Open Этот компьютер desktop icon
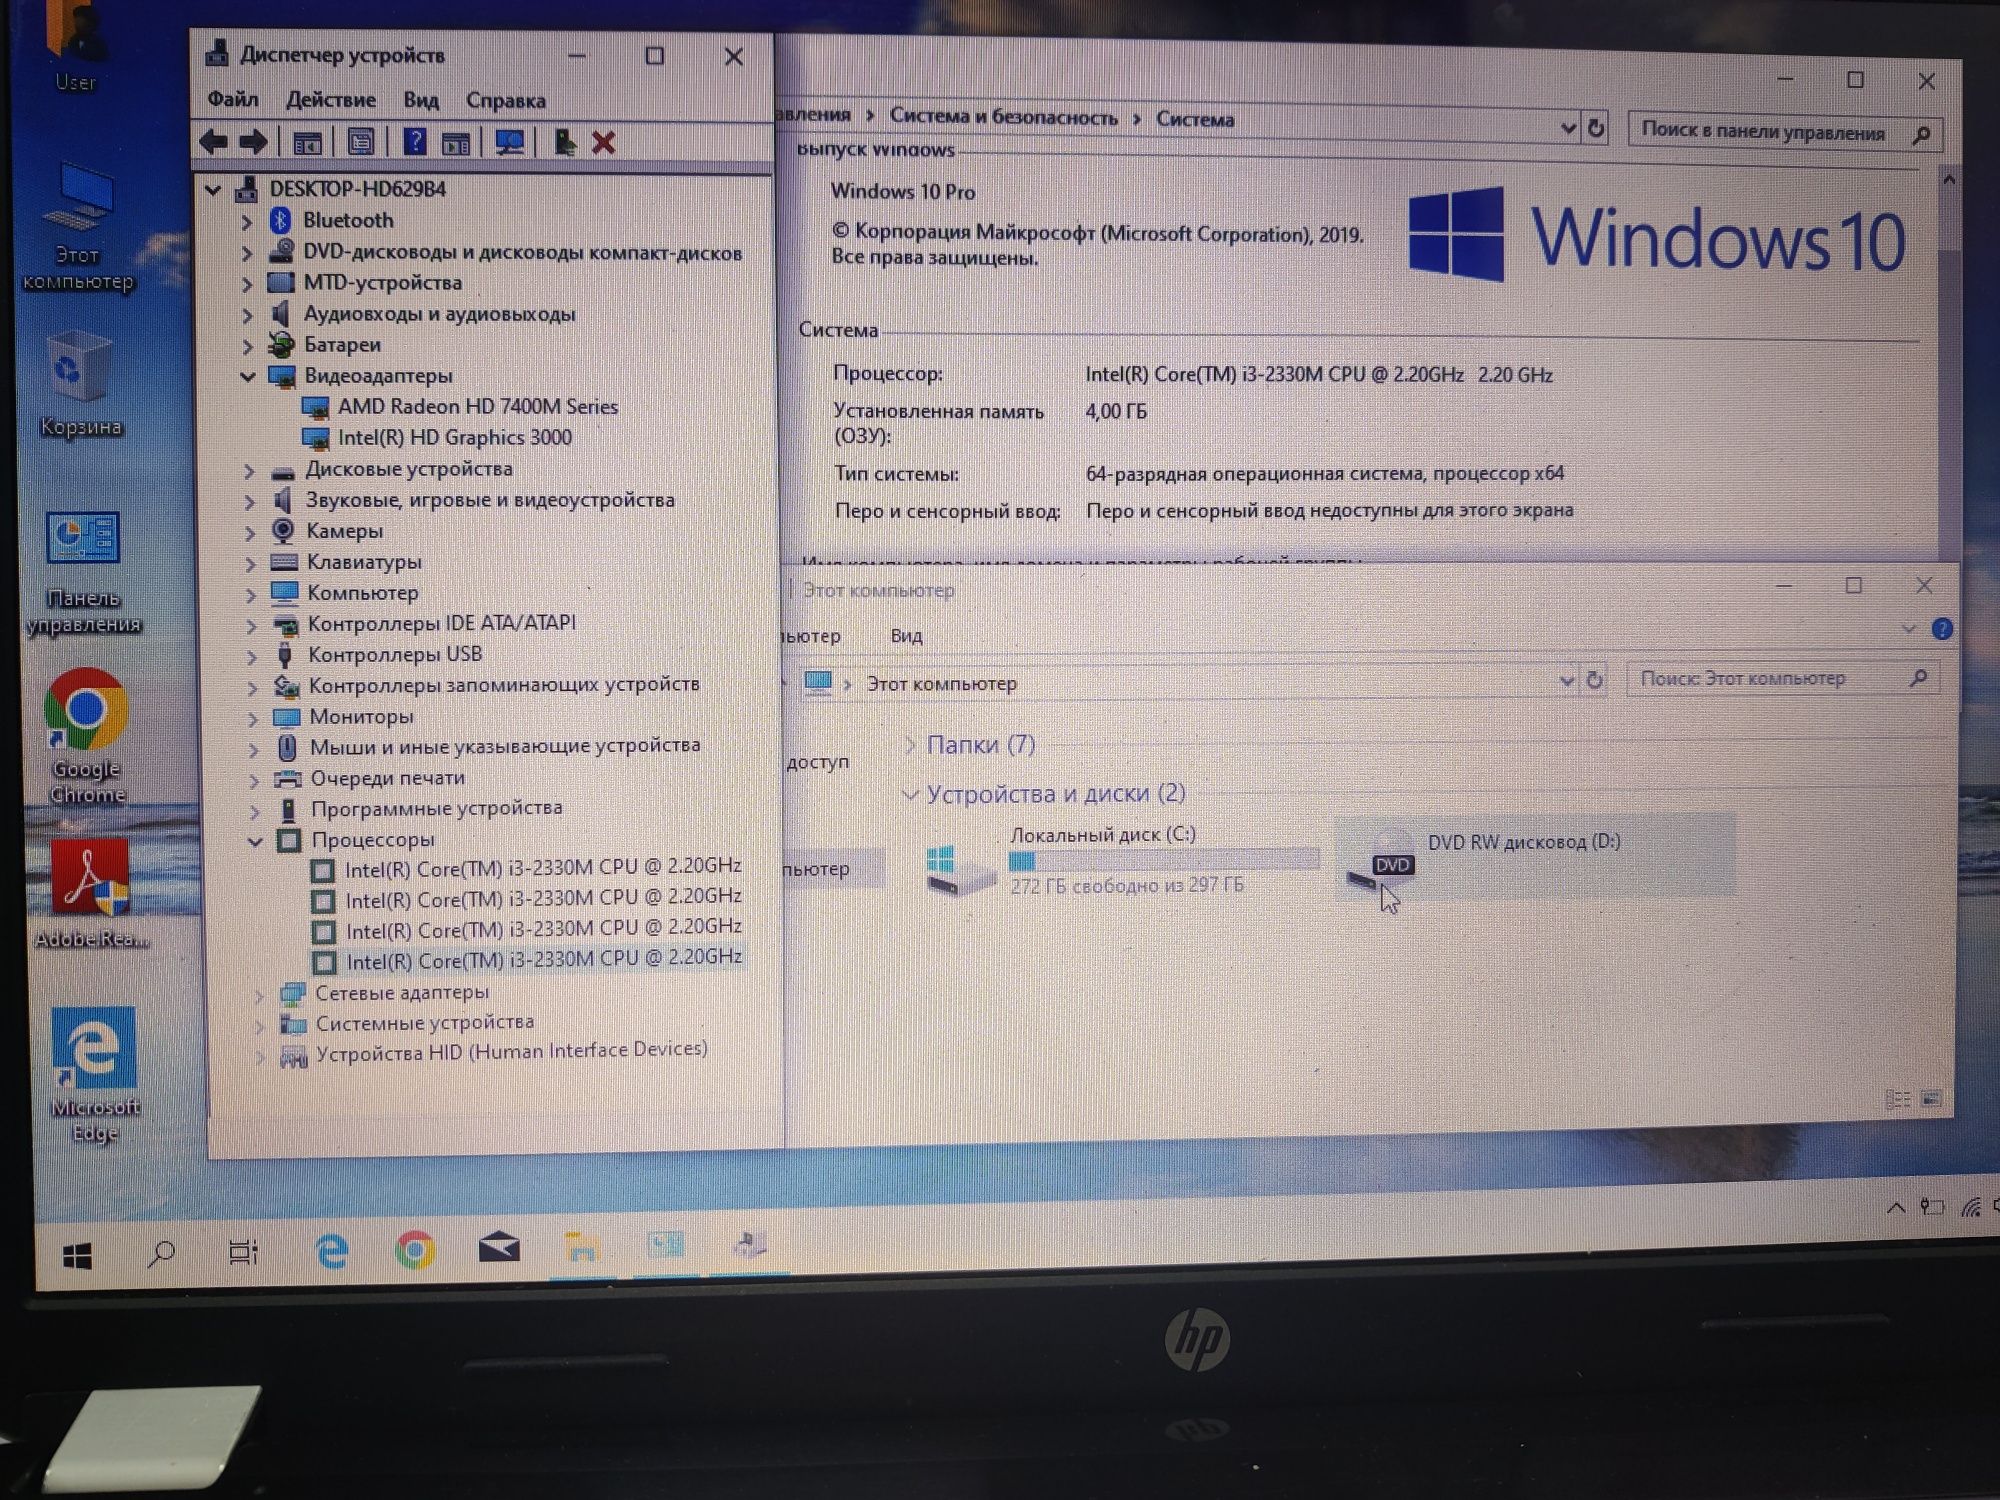The height and width of the screenshot is (1500, 2000). pyautogui.click(x=78, y=227)
